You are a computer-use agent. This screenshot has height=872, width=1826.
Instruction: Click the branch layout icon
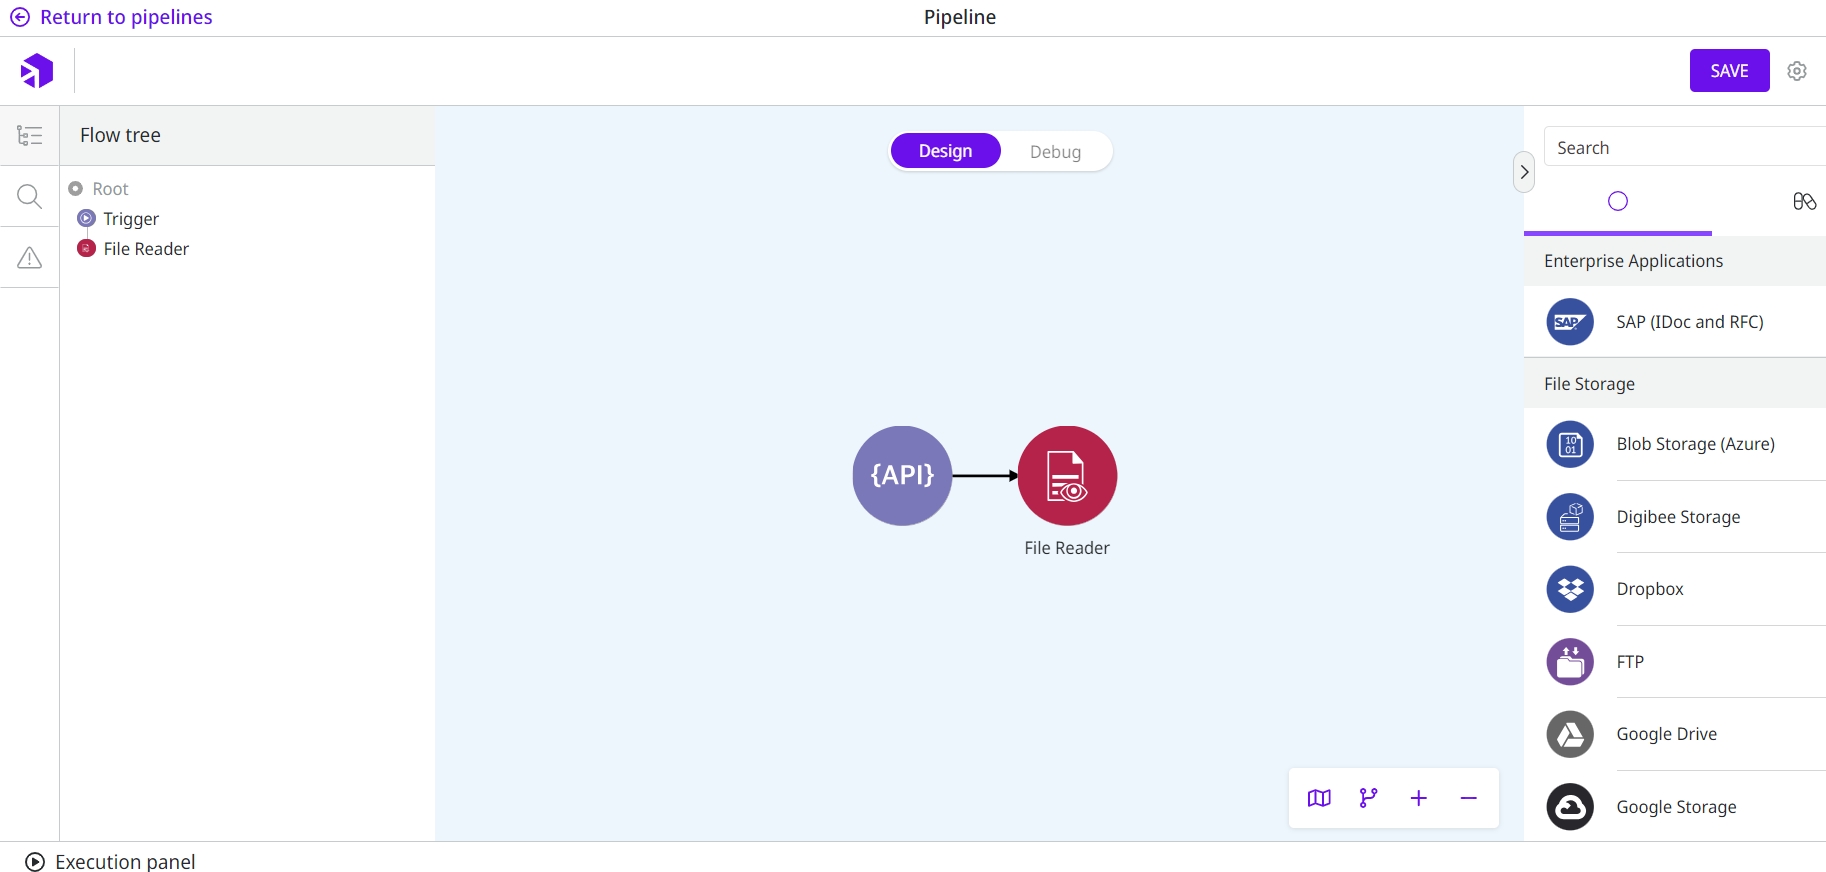click(x=1368, y=798)
